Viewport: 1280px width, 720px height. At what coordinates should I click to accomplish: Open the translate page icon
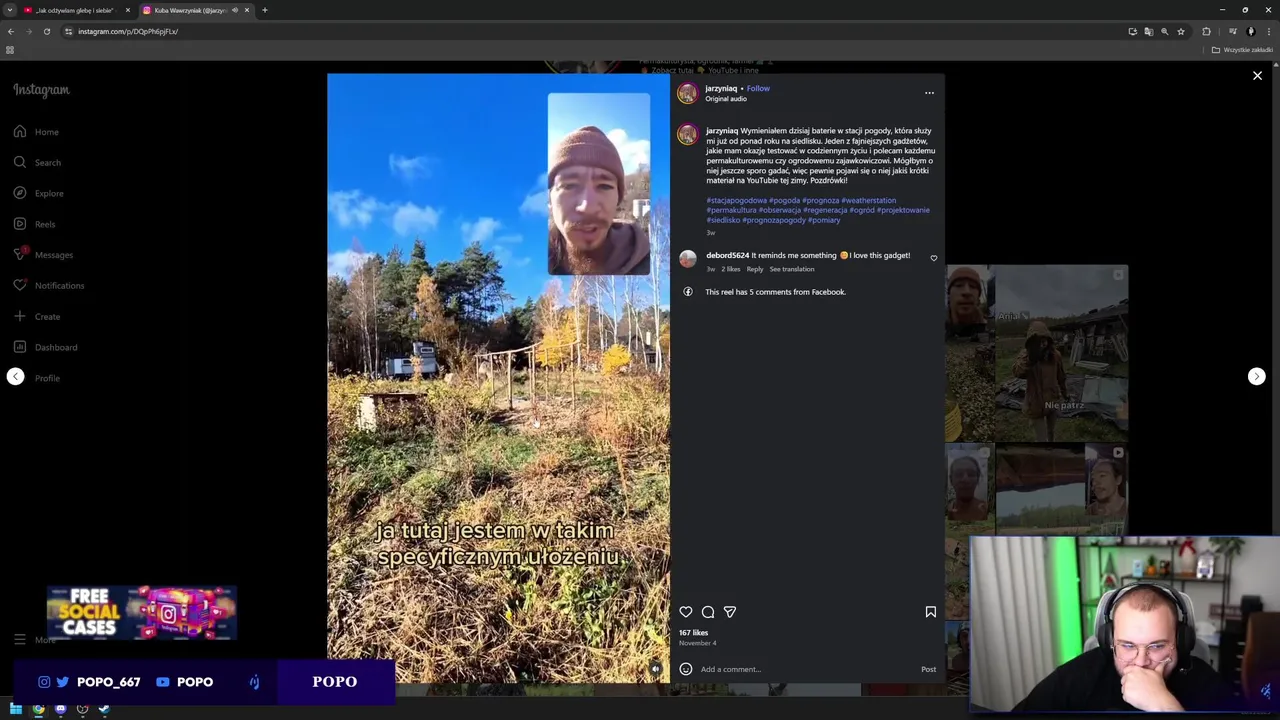tap(1148, 31)
